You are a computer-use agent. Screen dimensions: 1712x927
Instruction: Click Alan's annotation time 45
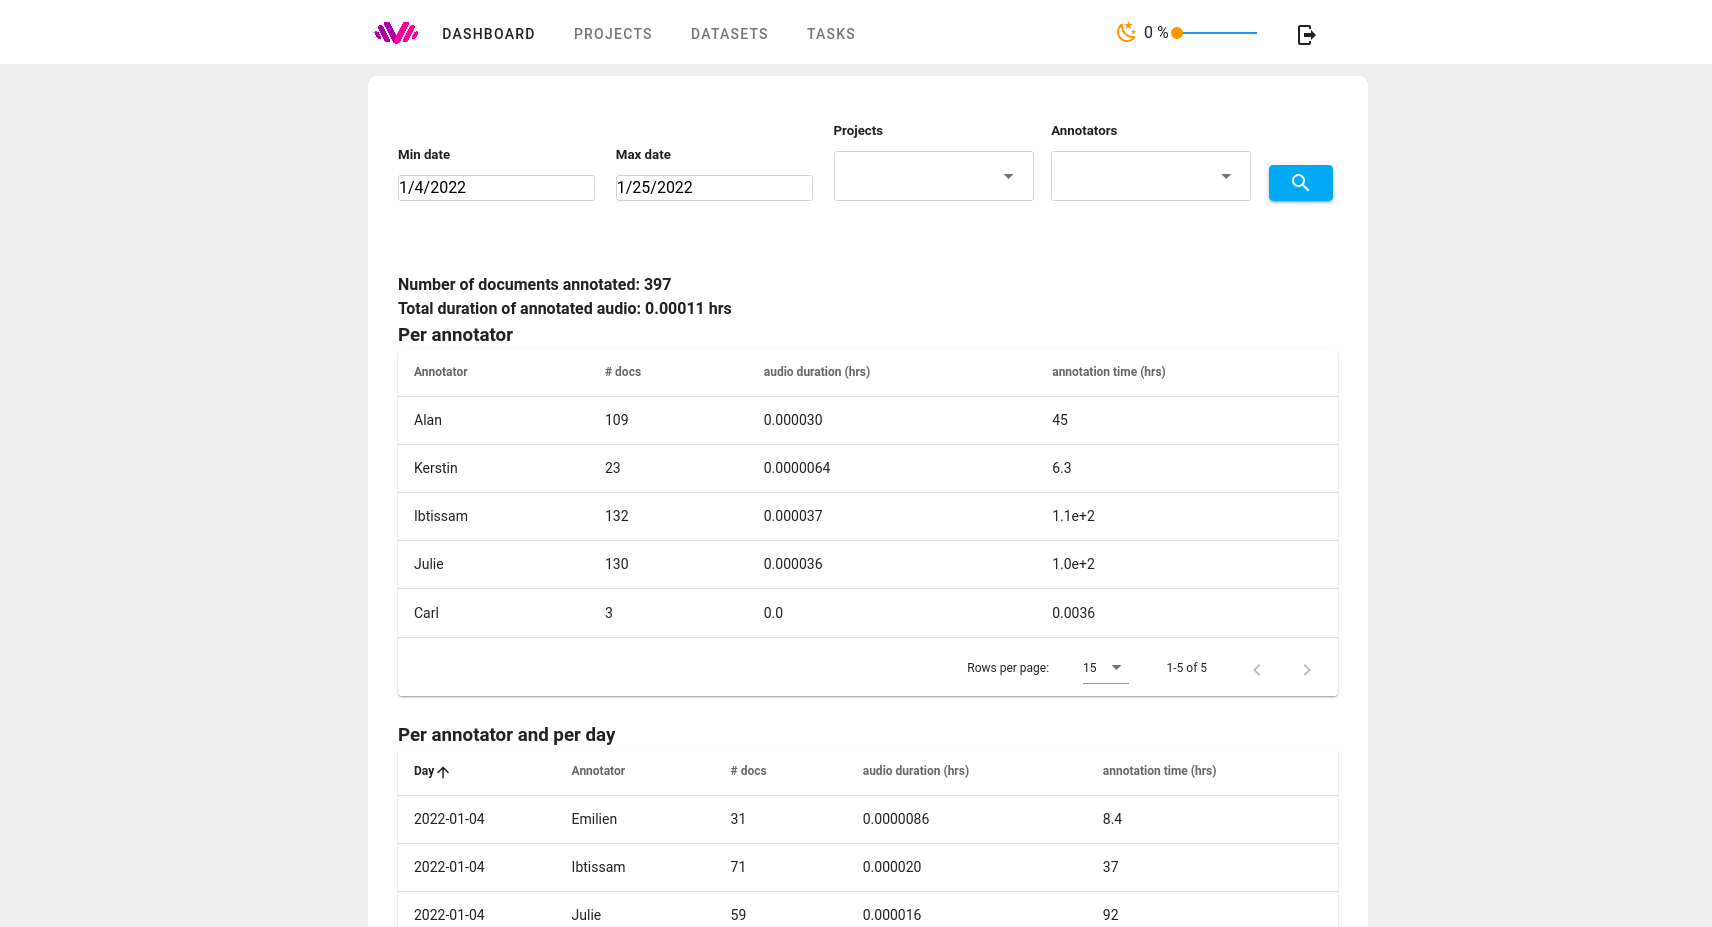[1060, 420]
